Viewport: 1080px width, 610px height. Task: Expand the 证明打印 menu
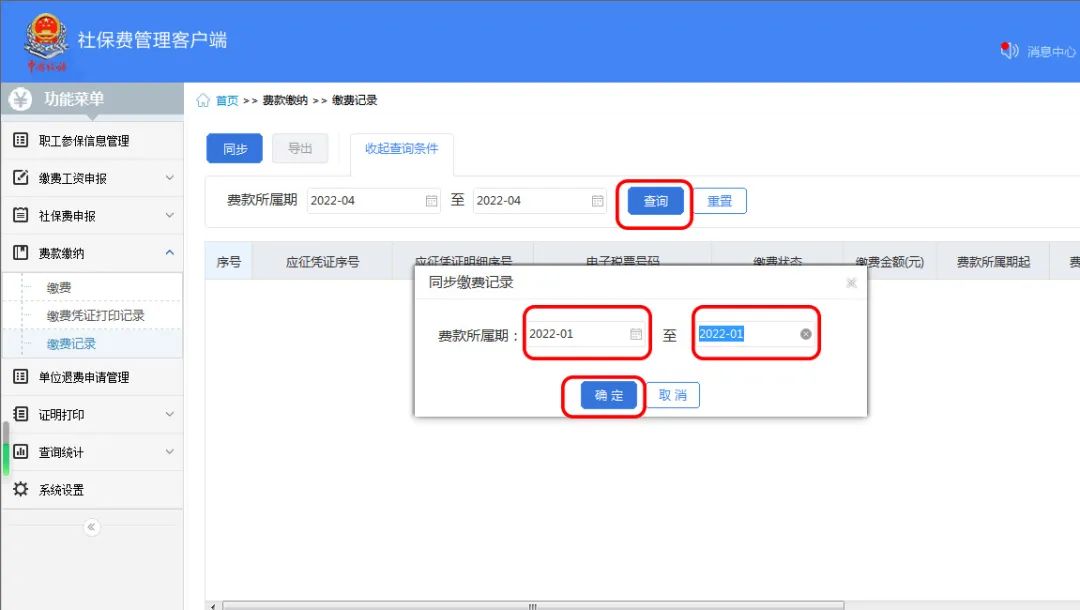click(x=169, y=414)
